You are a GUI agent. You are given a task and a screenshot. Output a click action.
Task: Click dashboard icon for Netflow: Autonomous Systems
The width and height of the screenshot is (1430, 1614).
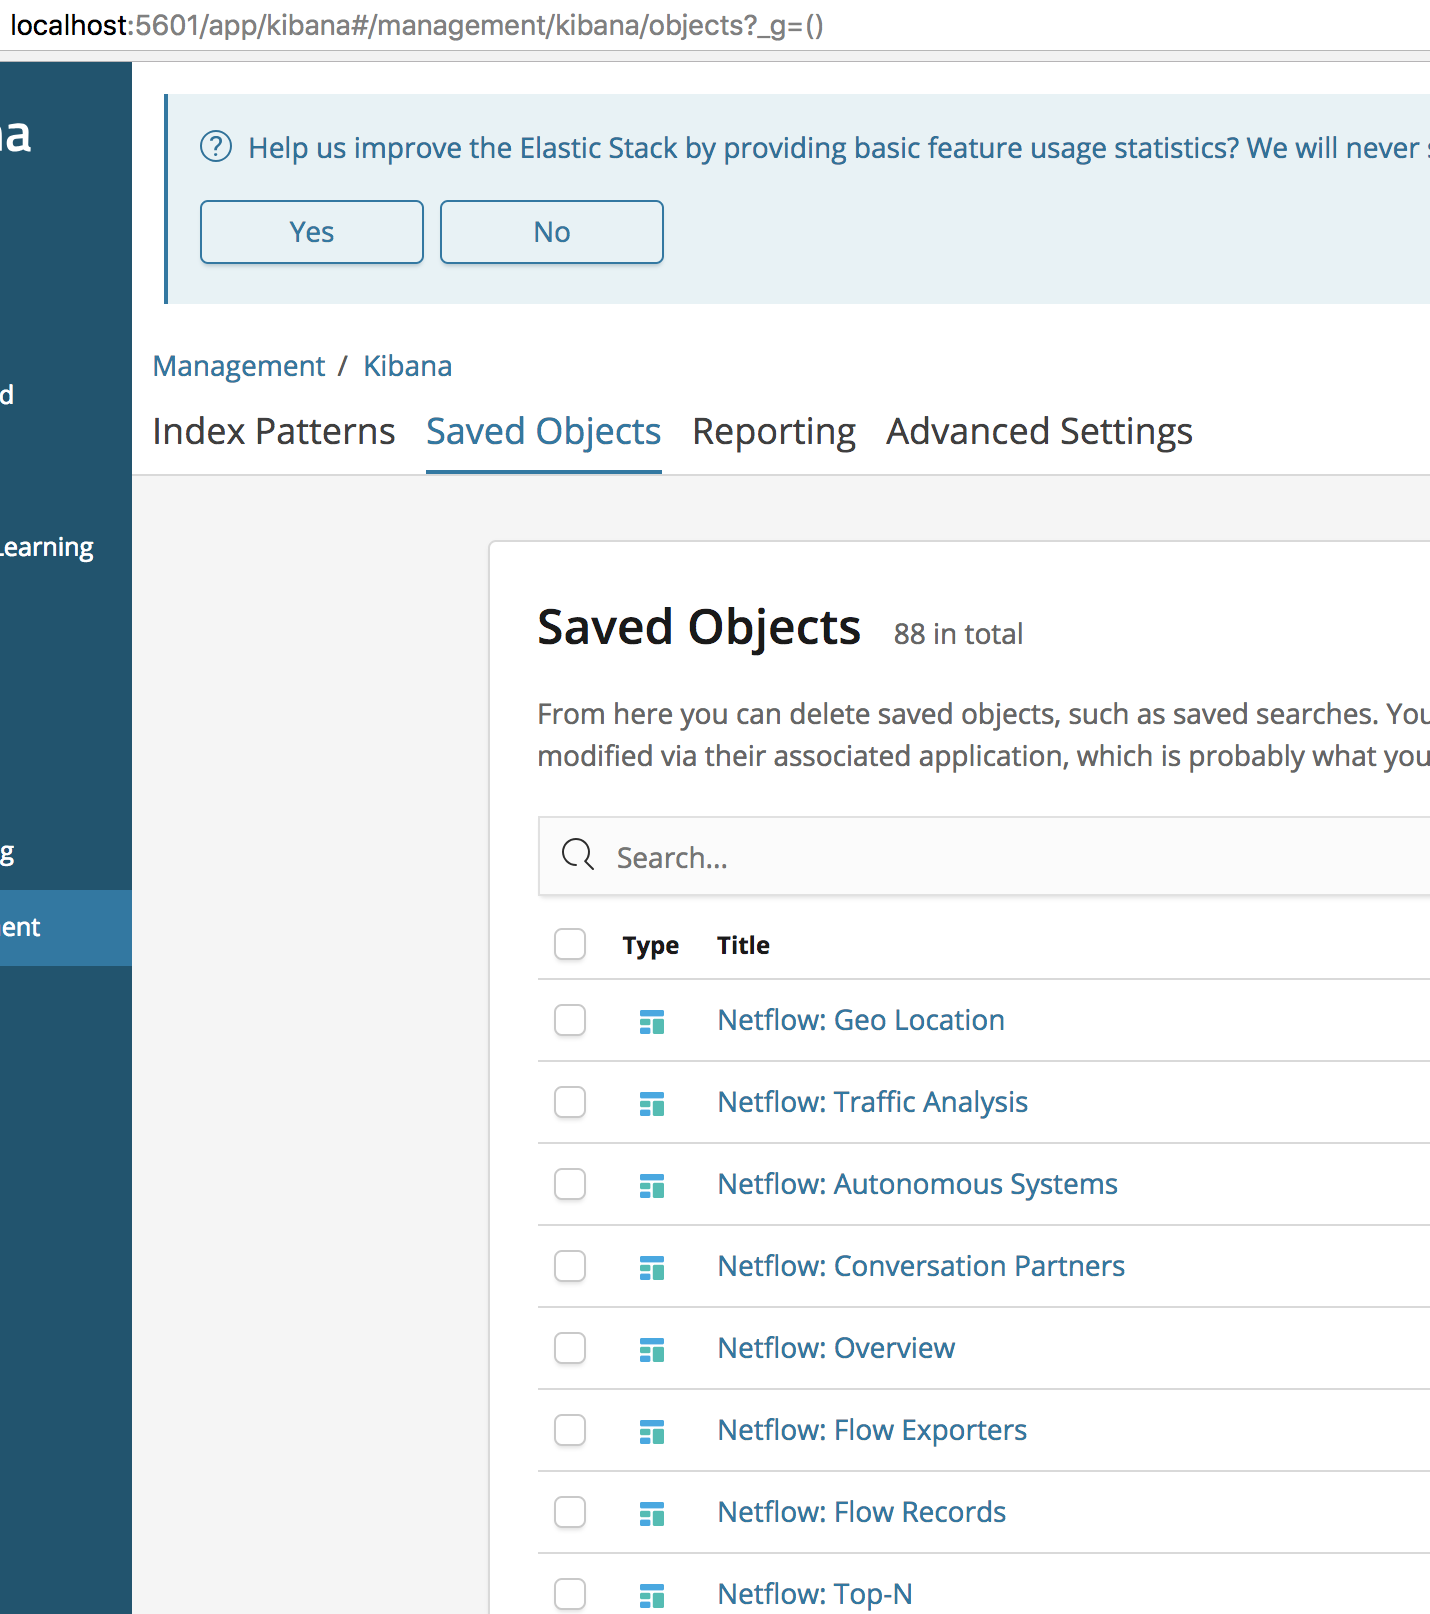click(x=652, y=1185)
